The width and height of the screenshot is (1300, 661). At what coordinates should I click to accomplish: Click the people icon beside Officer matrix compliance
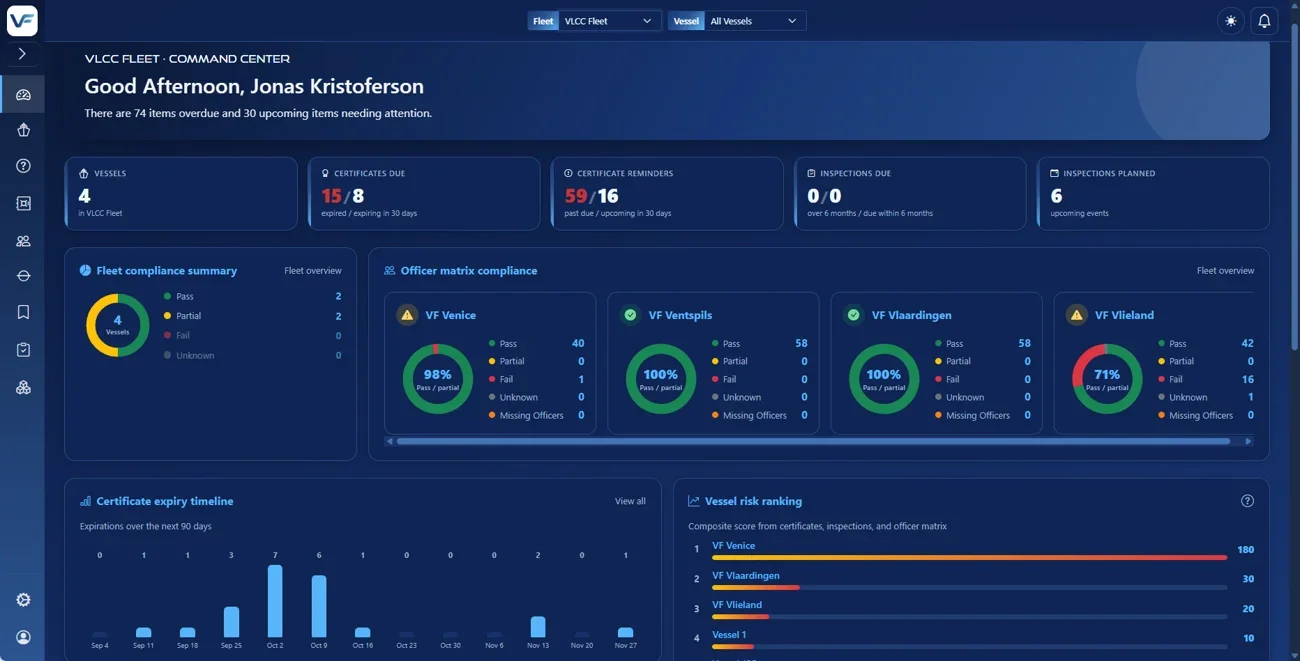(x=390, y=271)
